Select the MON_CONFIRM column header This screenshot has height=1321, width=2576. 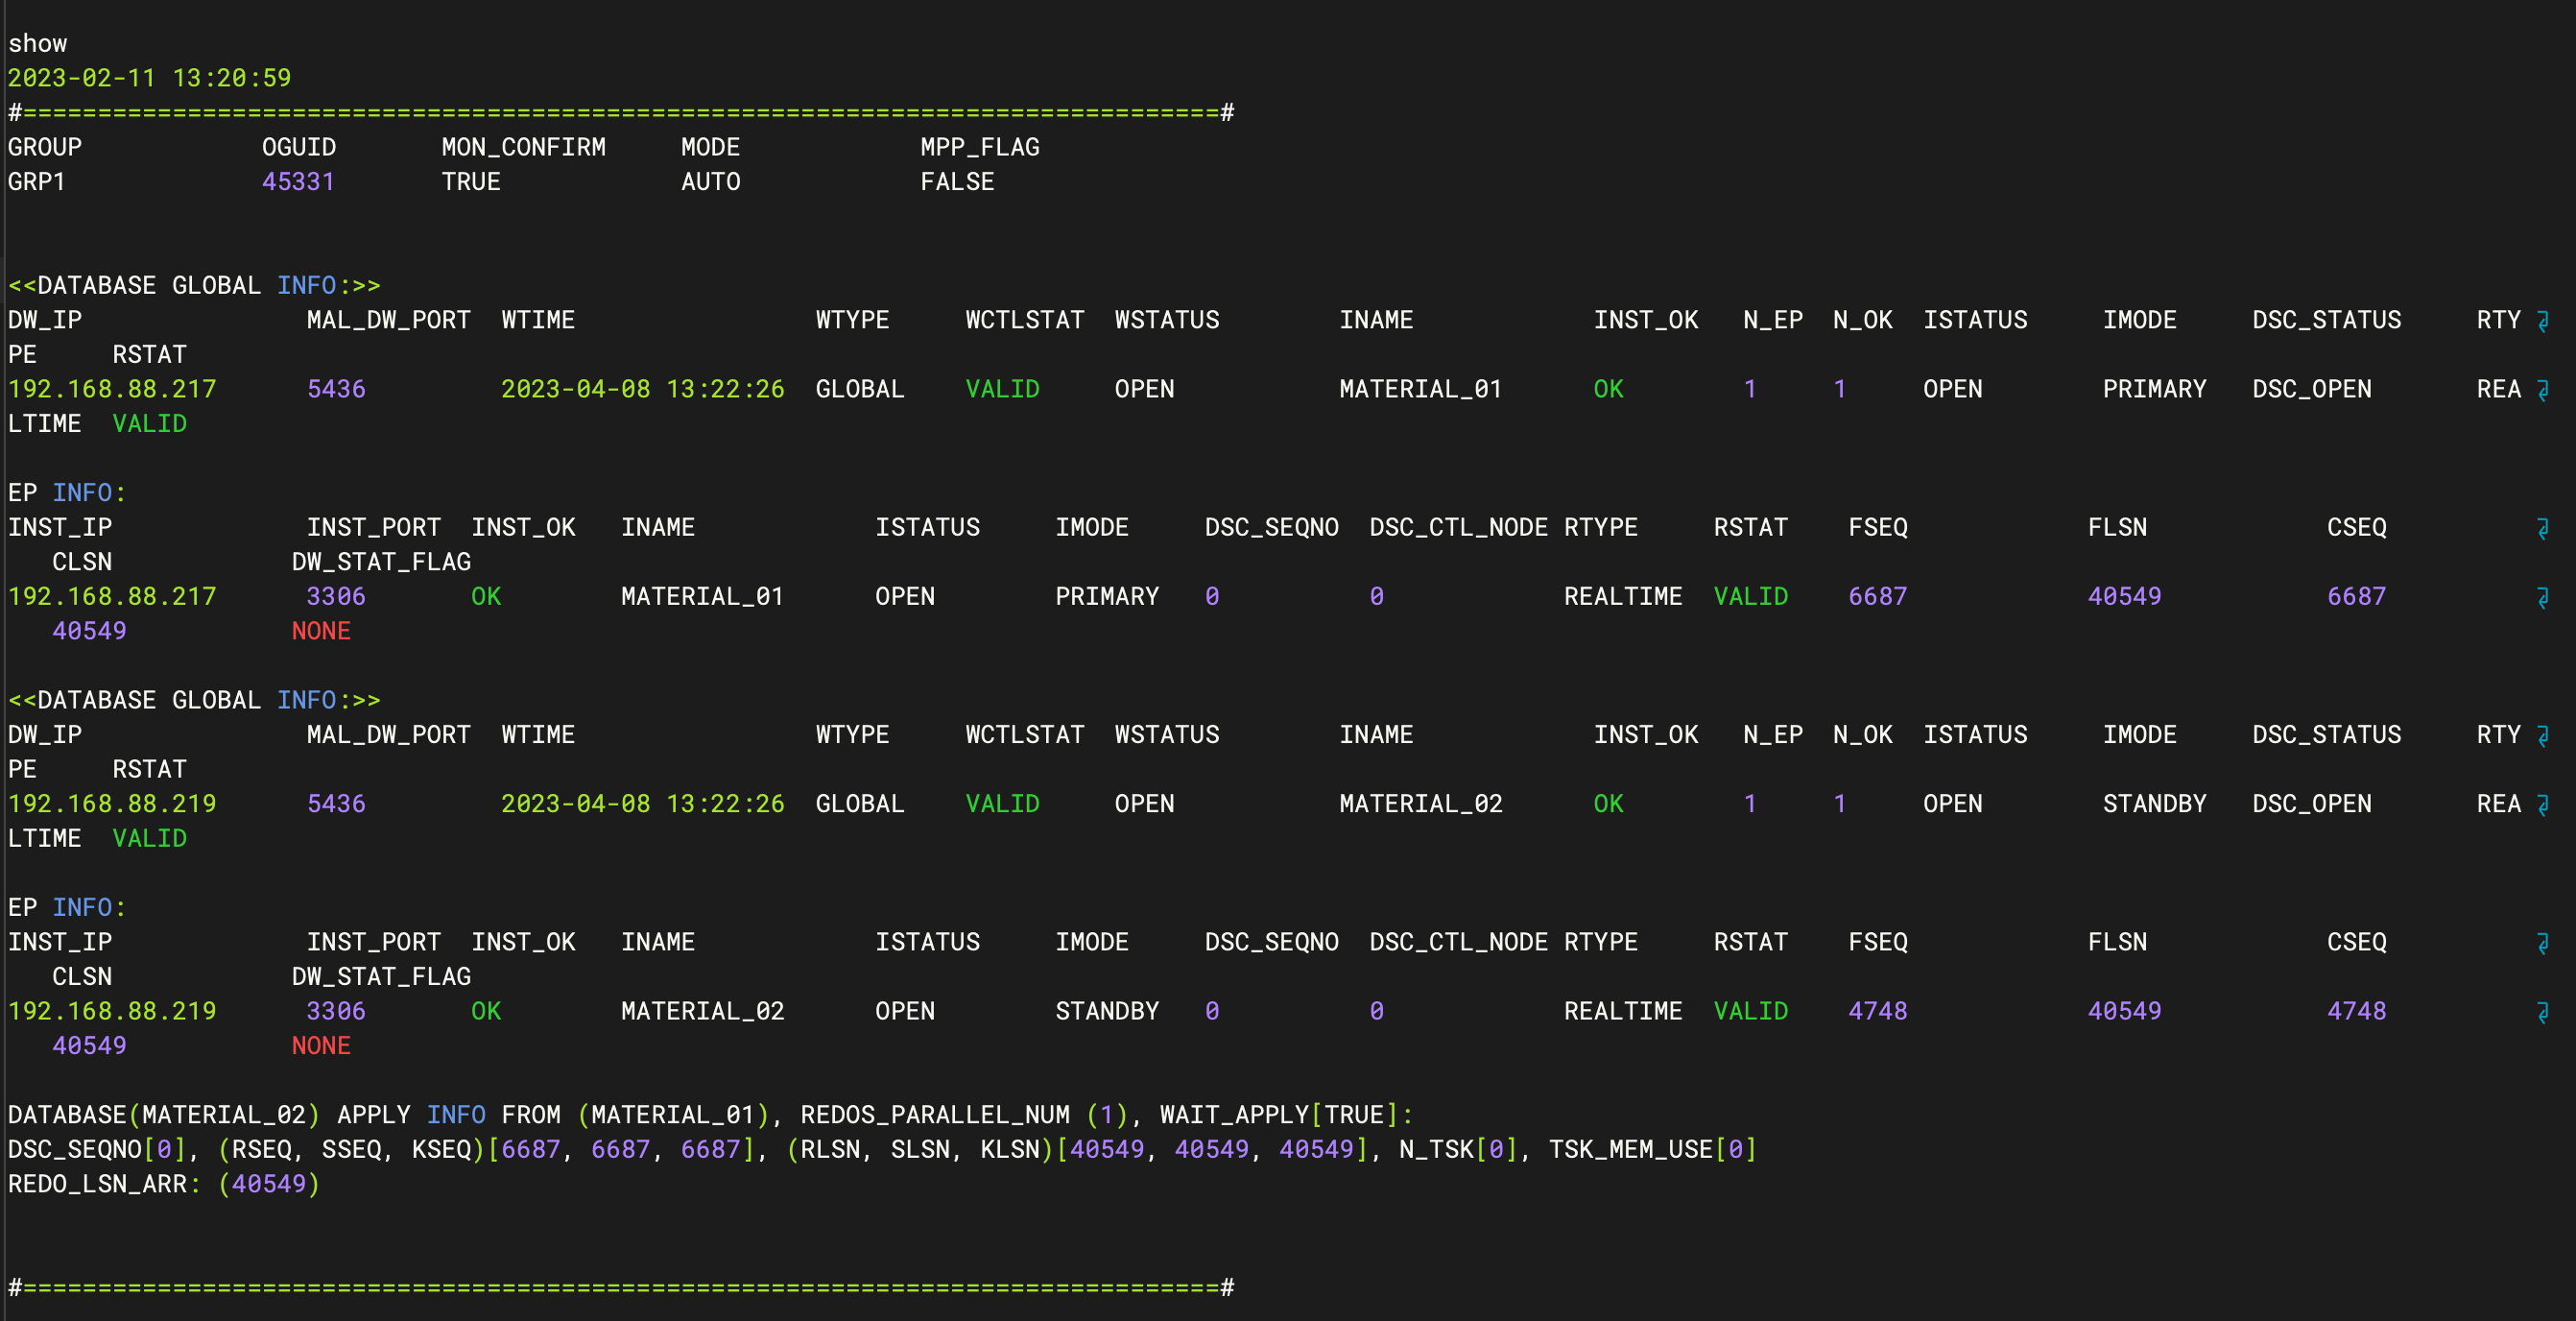click(x=524, y=147)
